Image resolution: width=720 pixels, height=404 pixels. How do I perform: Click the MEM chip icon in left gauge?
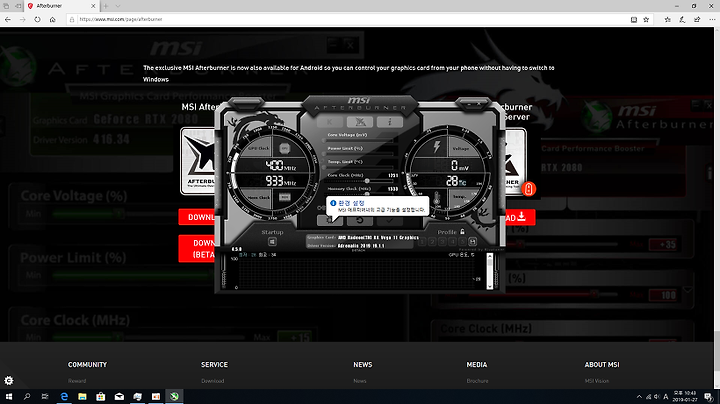coord(284,197)
